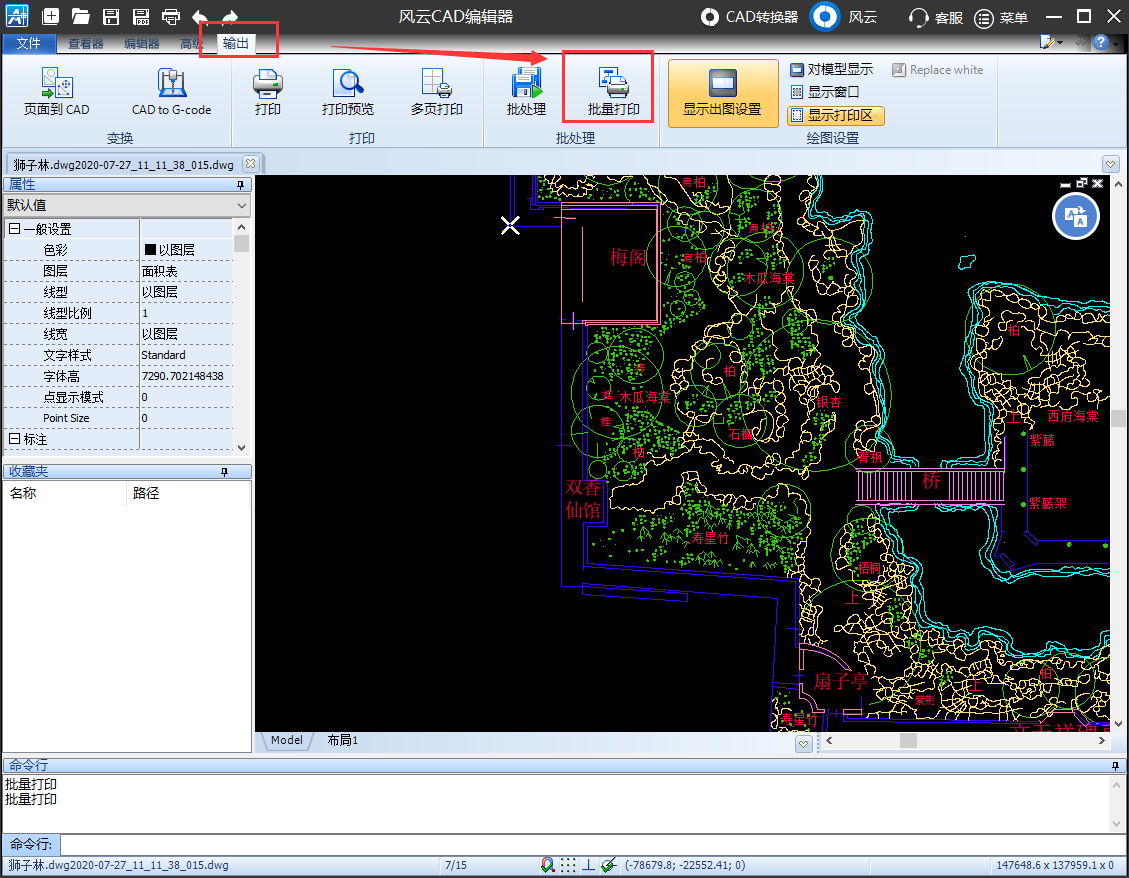Click the floating translate icon on canvas
1129x878 pixels.
point(1076,216)
